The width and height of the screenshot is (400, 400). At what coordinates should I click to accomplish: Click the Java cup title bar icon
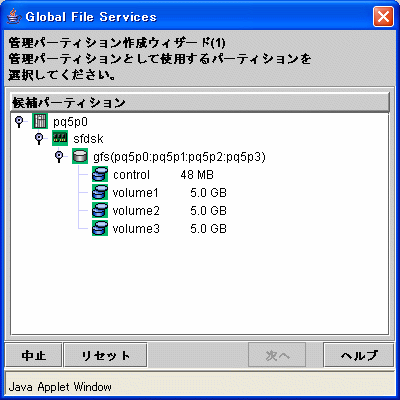(x=13, y=16)
